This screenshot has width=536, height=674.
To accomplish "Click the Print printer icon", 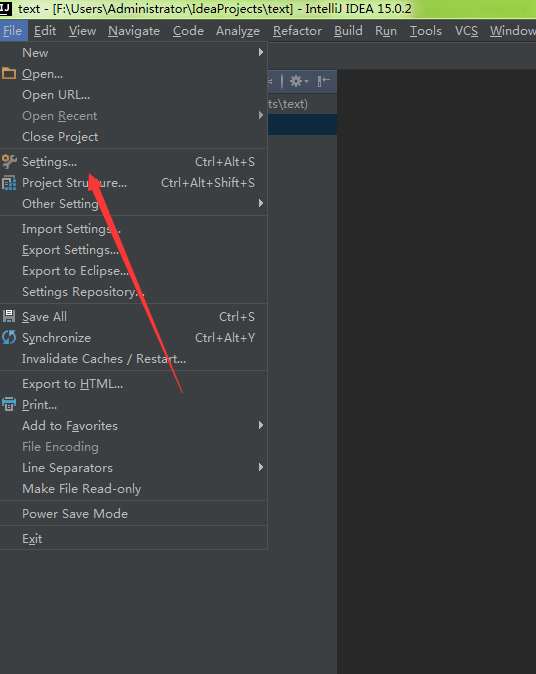I will [x=9, y=404].
